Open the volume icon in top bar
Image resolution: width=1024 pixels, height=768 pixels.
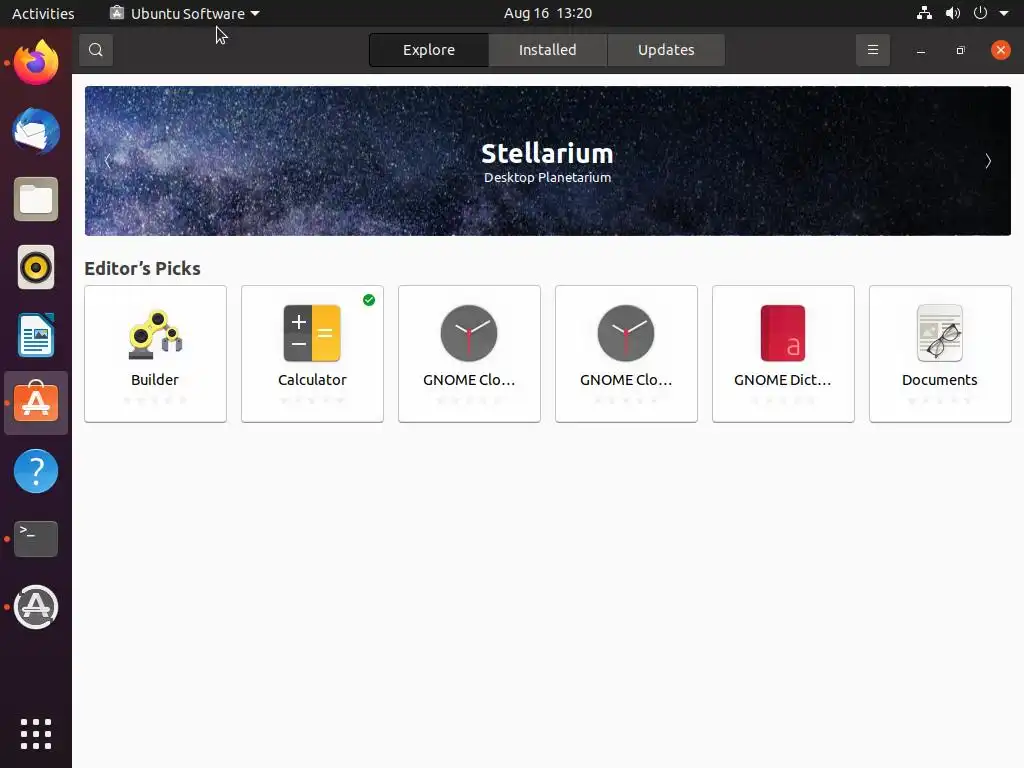coord(953,13)
